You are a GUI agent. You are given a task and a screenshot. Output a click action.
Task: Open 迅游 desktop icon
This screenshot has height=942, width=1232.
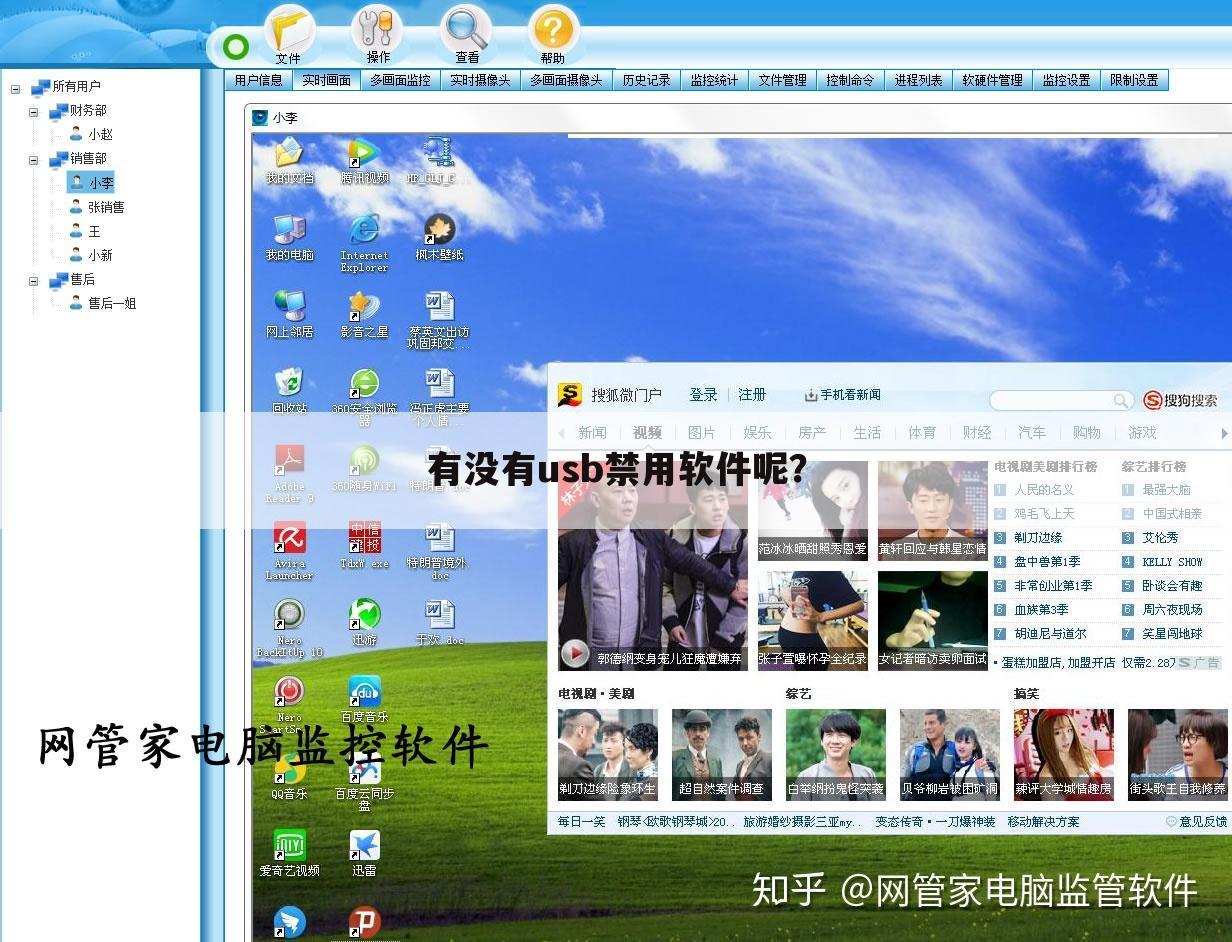(364, 622)
